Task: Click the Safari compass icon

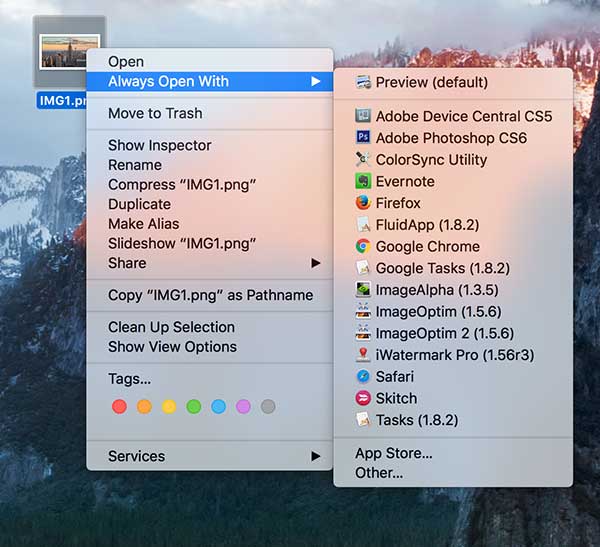Action: (x=363, y=376)
